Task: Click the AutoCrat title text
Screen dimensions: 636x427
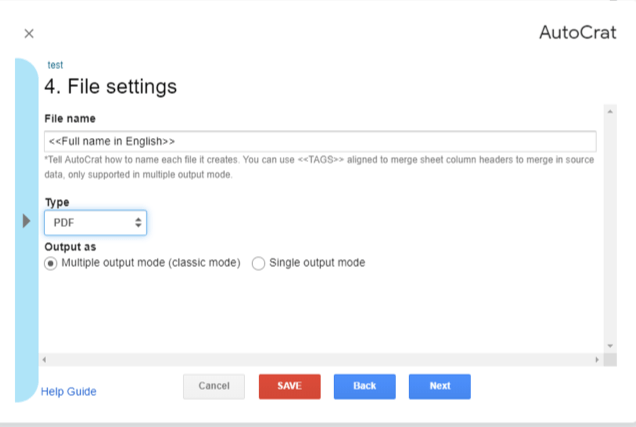Action: (x=578, y=32)
